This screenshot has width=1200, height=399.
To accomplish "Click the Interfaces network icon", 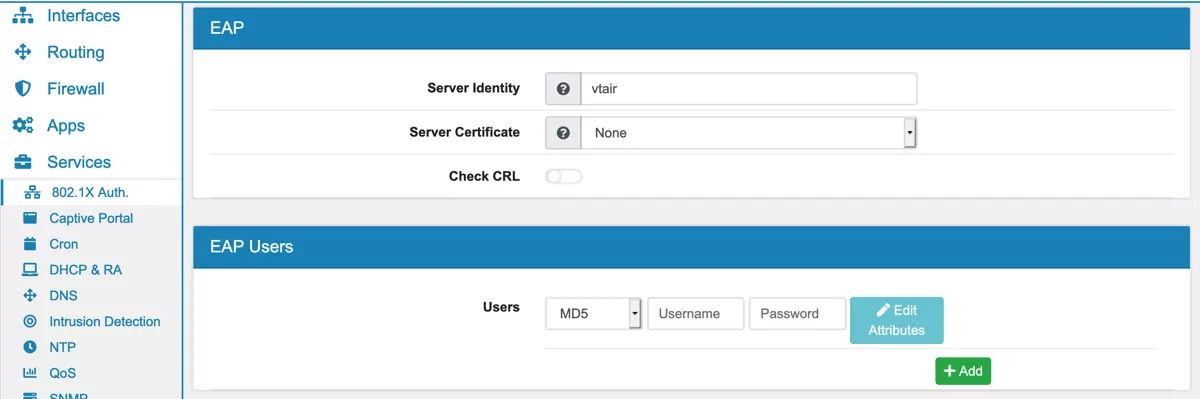I will point(22,16).
